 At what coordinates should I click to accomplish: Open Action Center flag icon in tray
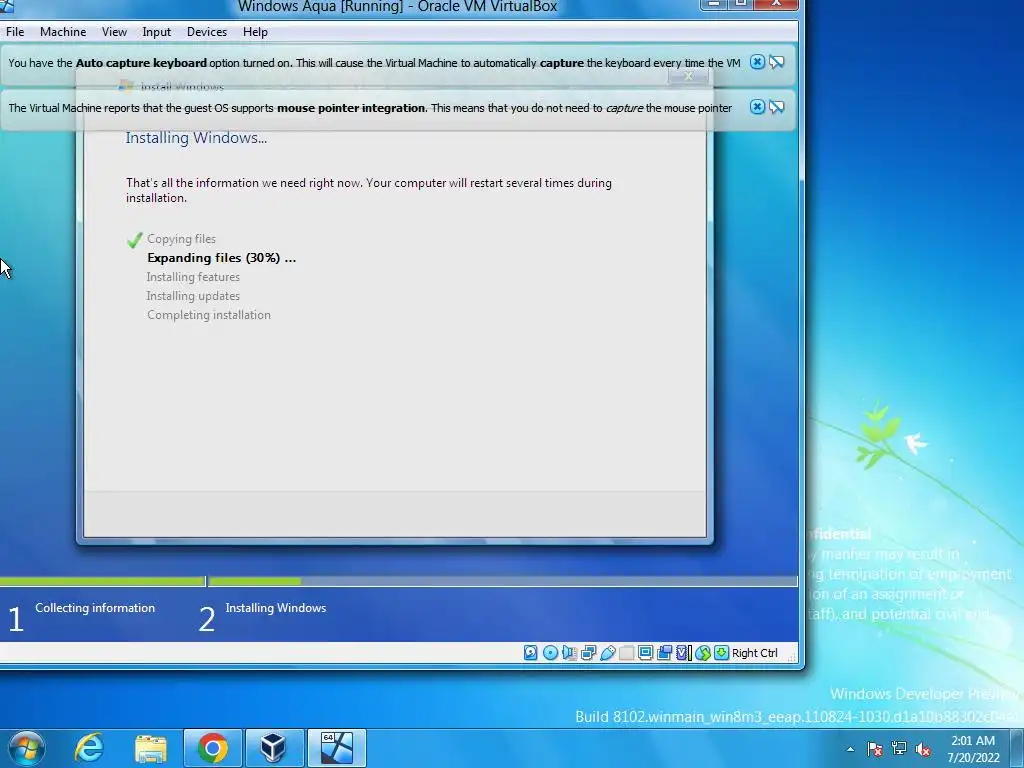point(874,749)
